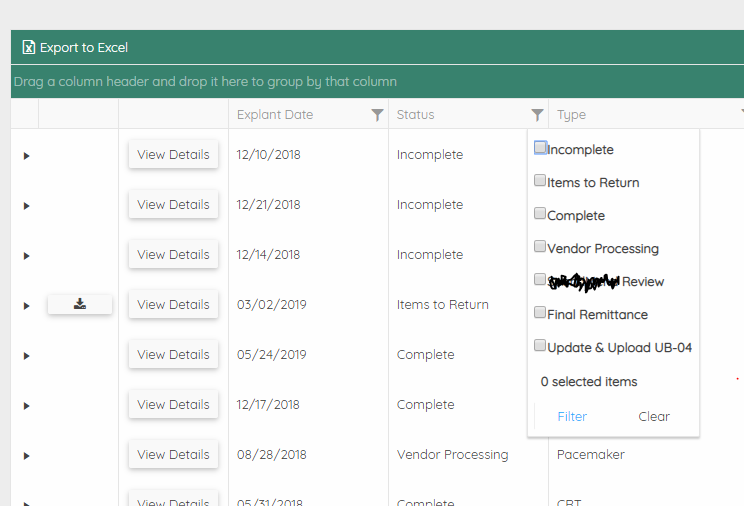
Task: Click the Excel export icon
Action: pyautogui.click(x=29, y=47)
